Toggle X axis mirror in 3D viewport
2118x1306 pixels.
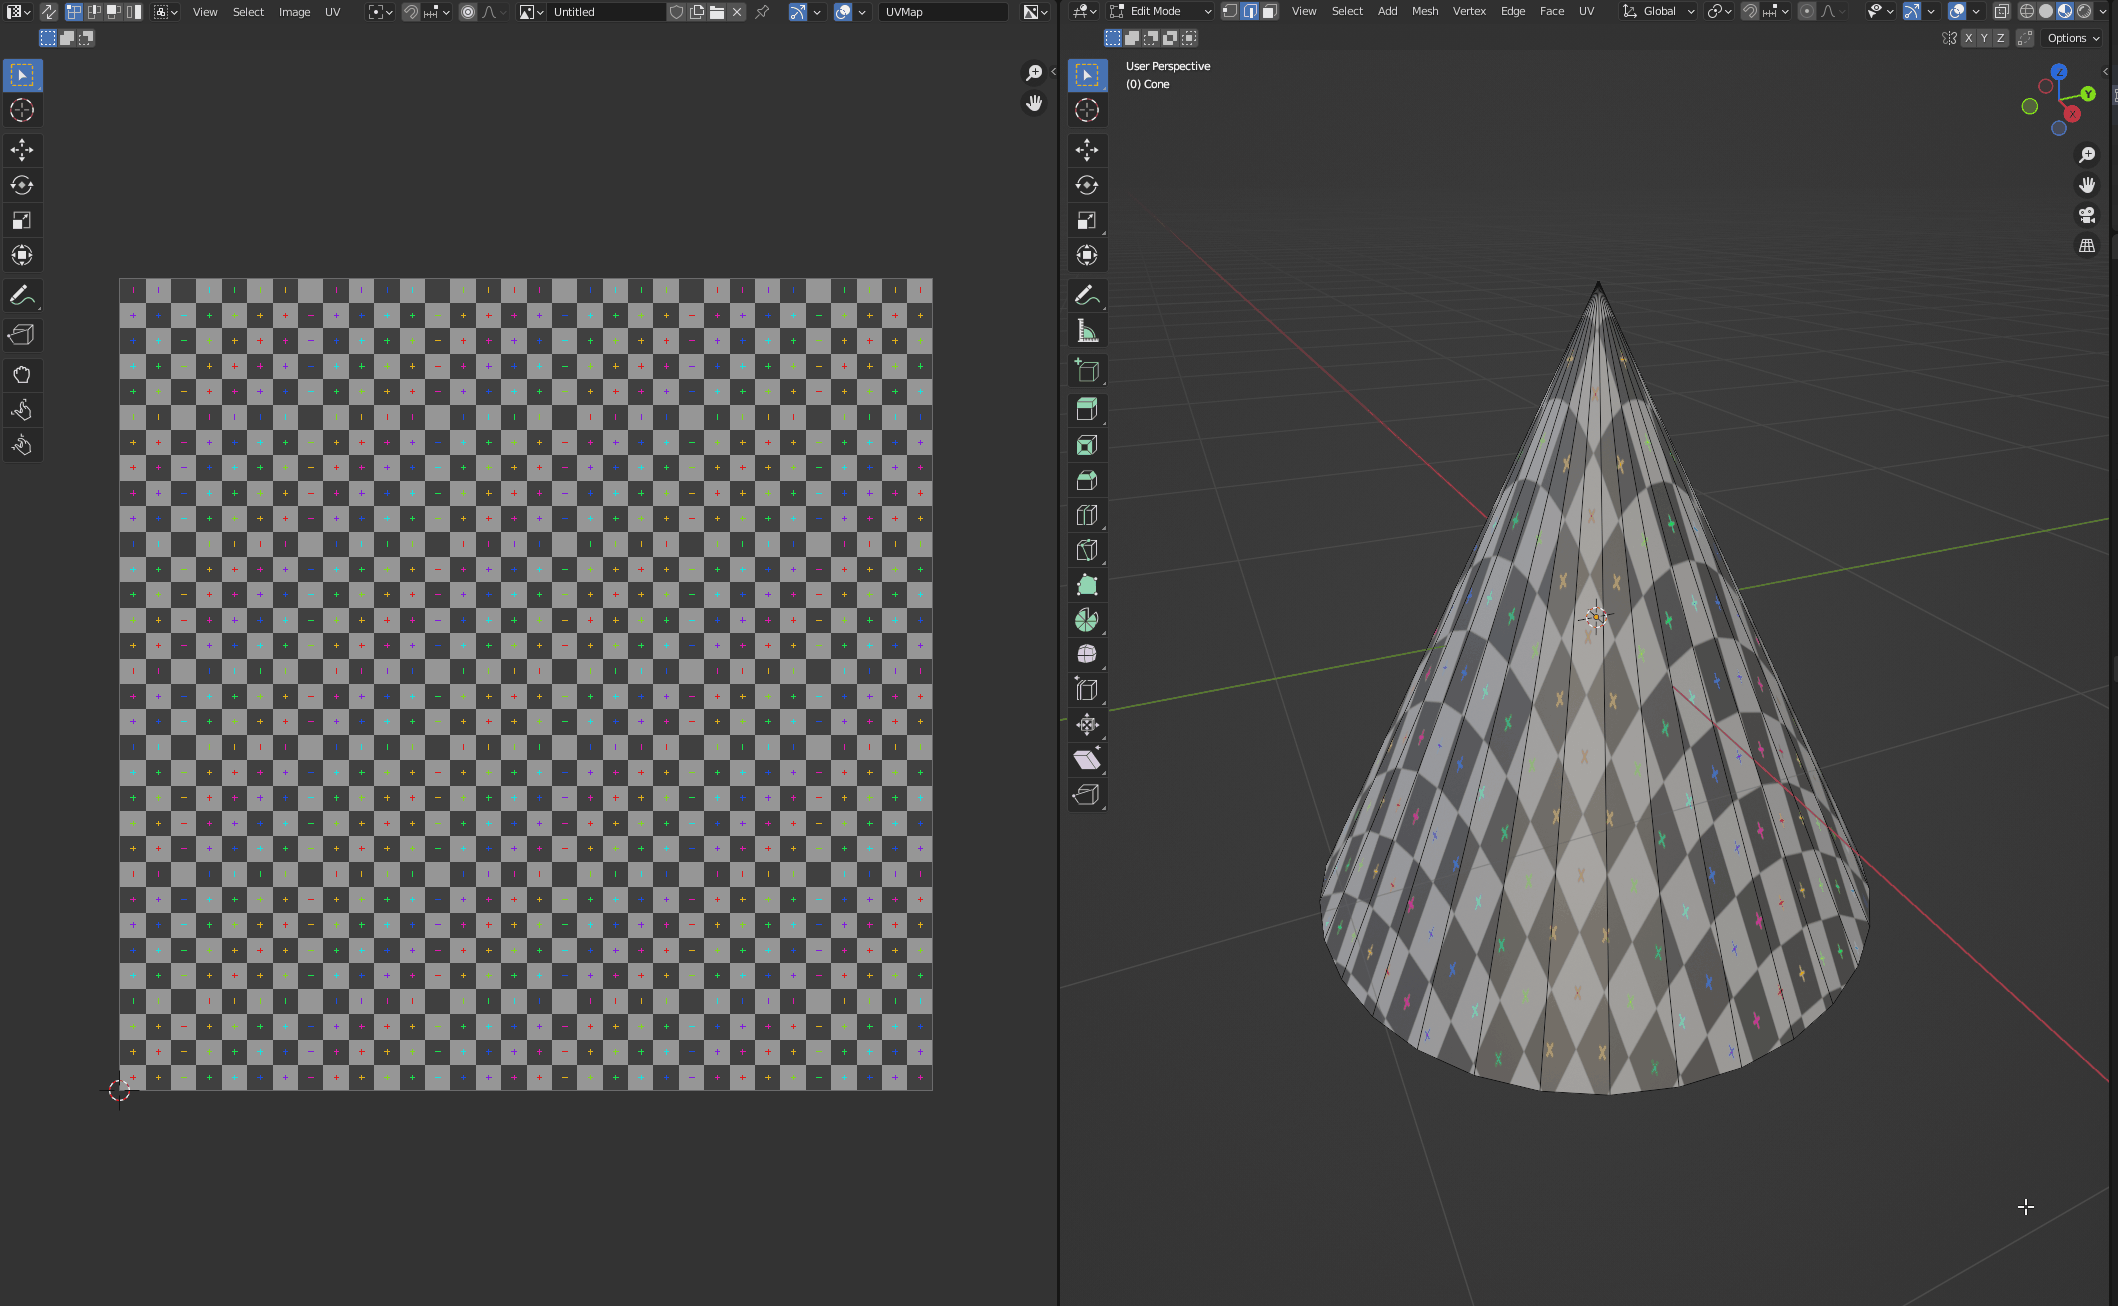1968,38
